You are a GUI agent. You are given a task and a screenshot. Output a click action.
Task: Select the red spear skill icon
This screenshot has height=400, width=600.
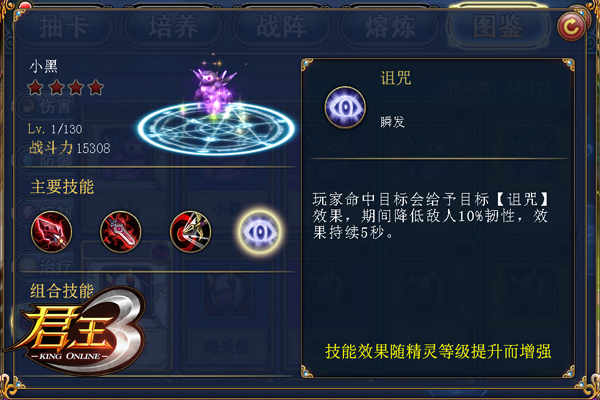coord(51,232)
